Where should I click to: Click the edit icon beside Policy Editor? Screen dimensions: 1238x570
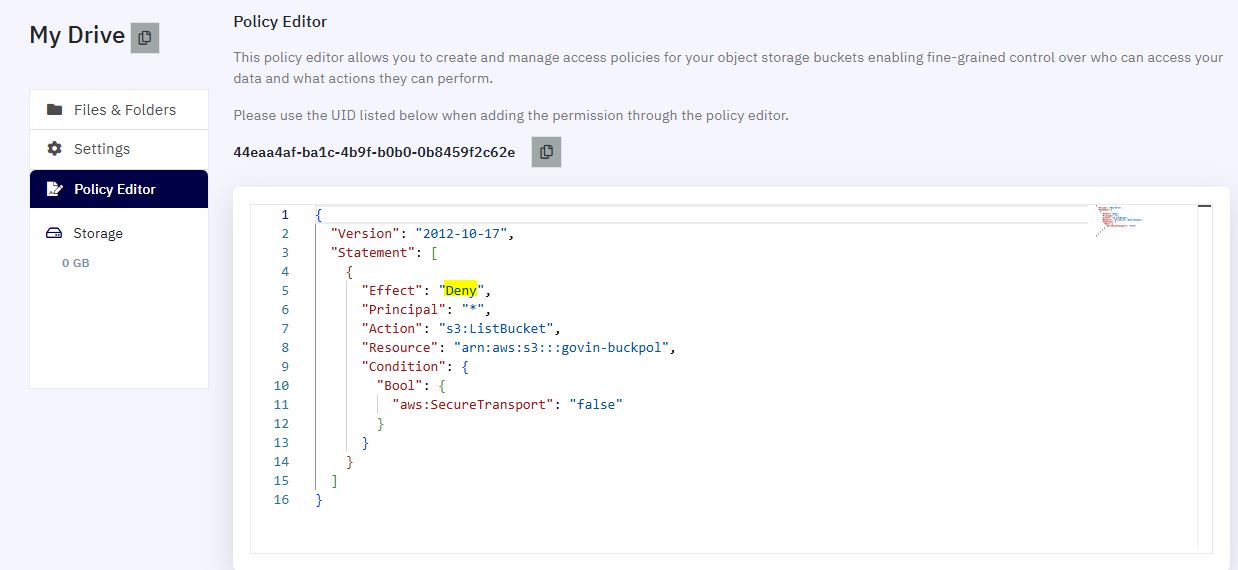pos(55,189)
